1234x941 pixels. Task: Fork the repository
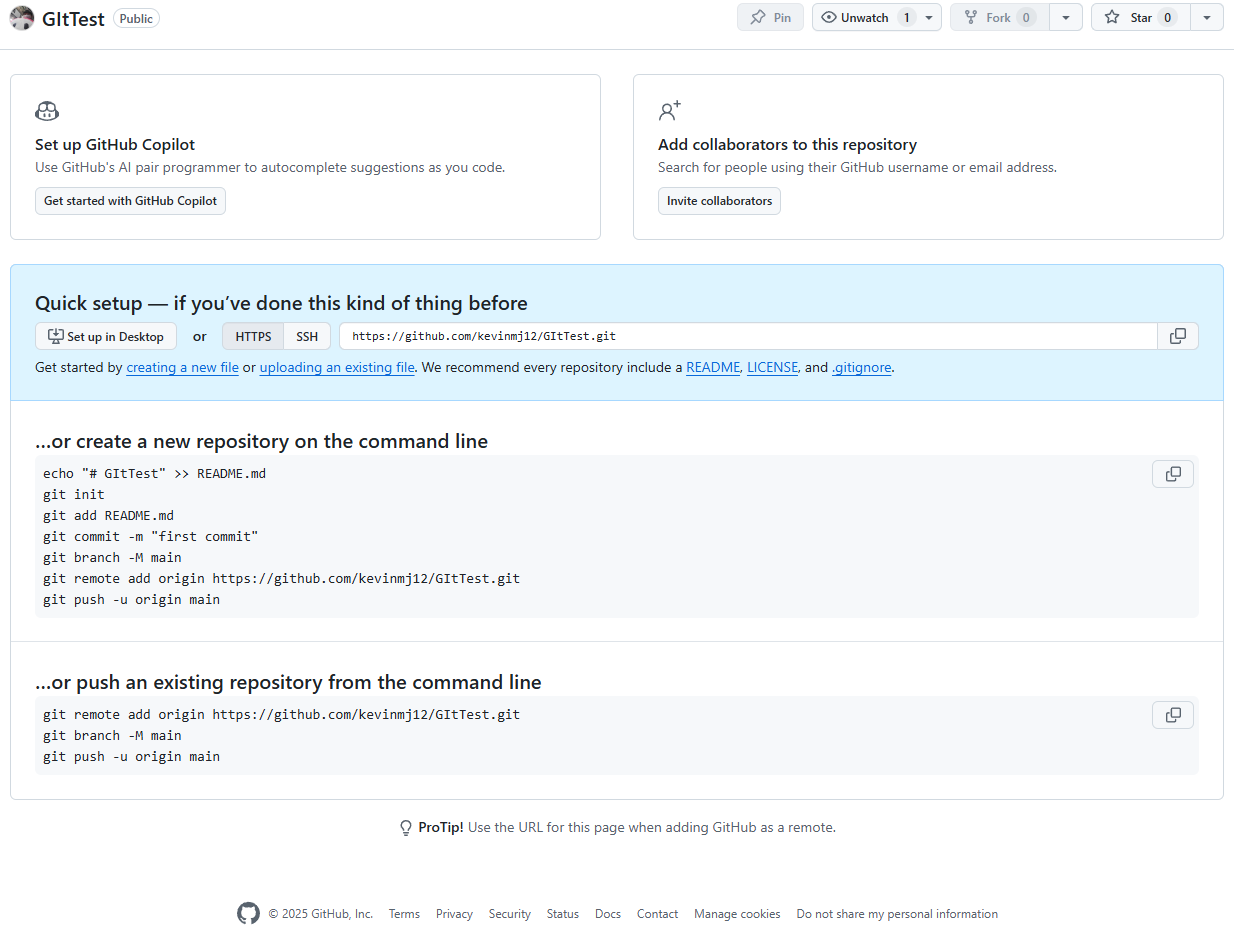(x=999, y=18)
